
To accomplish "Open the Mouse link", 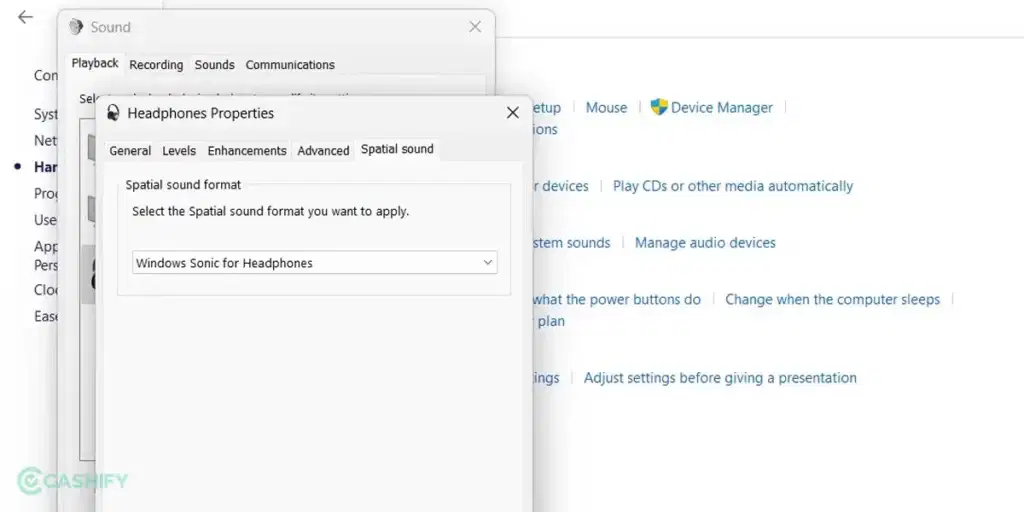I will point(606,108).
